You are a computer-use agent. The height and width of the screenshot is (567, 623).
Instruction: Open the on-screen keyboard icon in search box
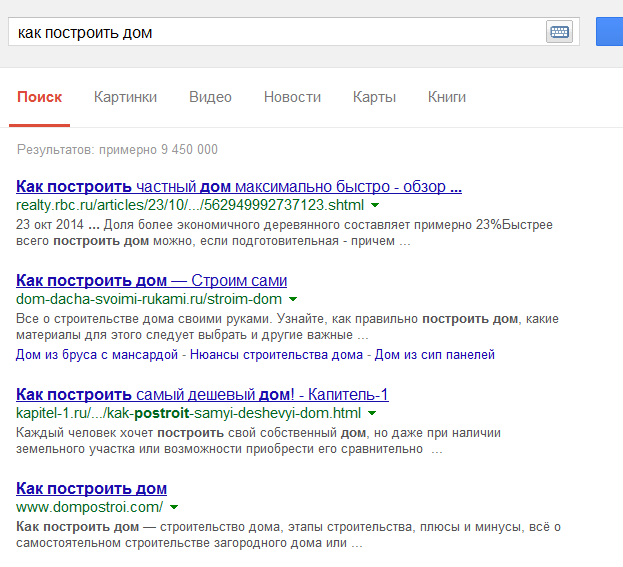(x=559, y=32)
